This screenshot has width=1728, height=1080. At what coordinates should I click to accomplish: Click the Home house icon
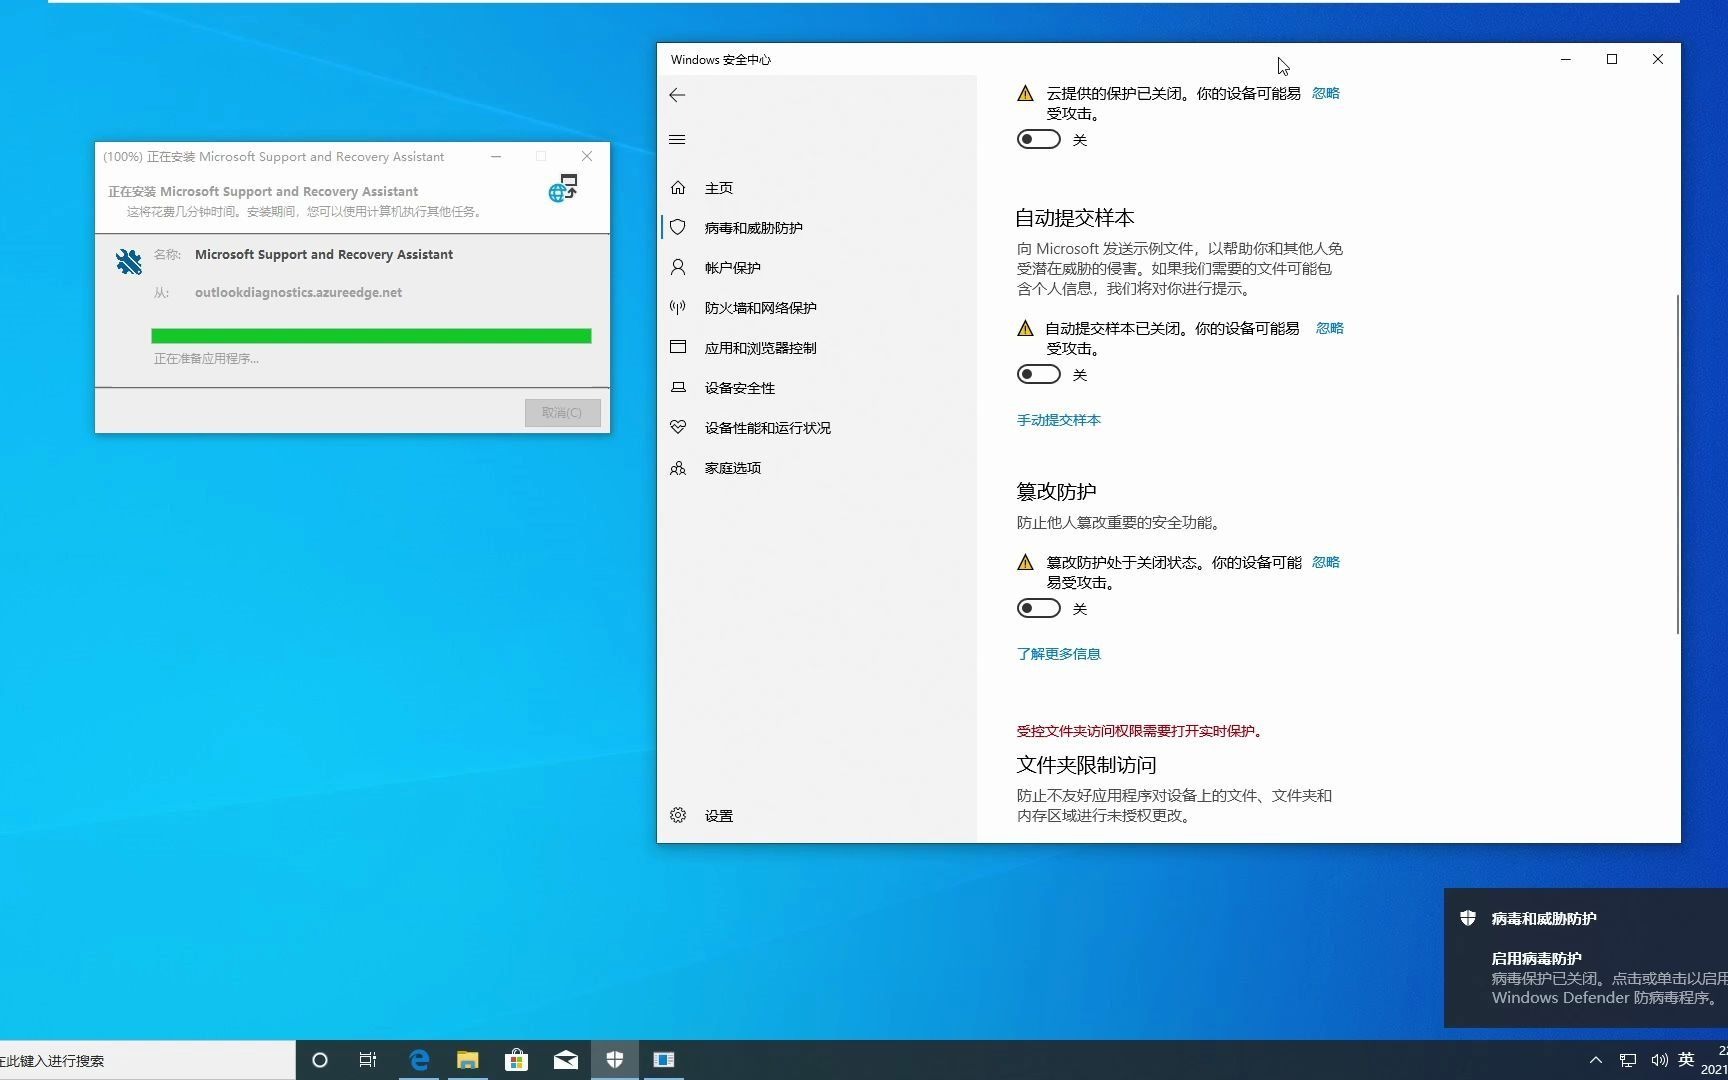point(678,187)
